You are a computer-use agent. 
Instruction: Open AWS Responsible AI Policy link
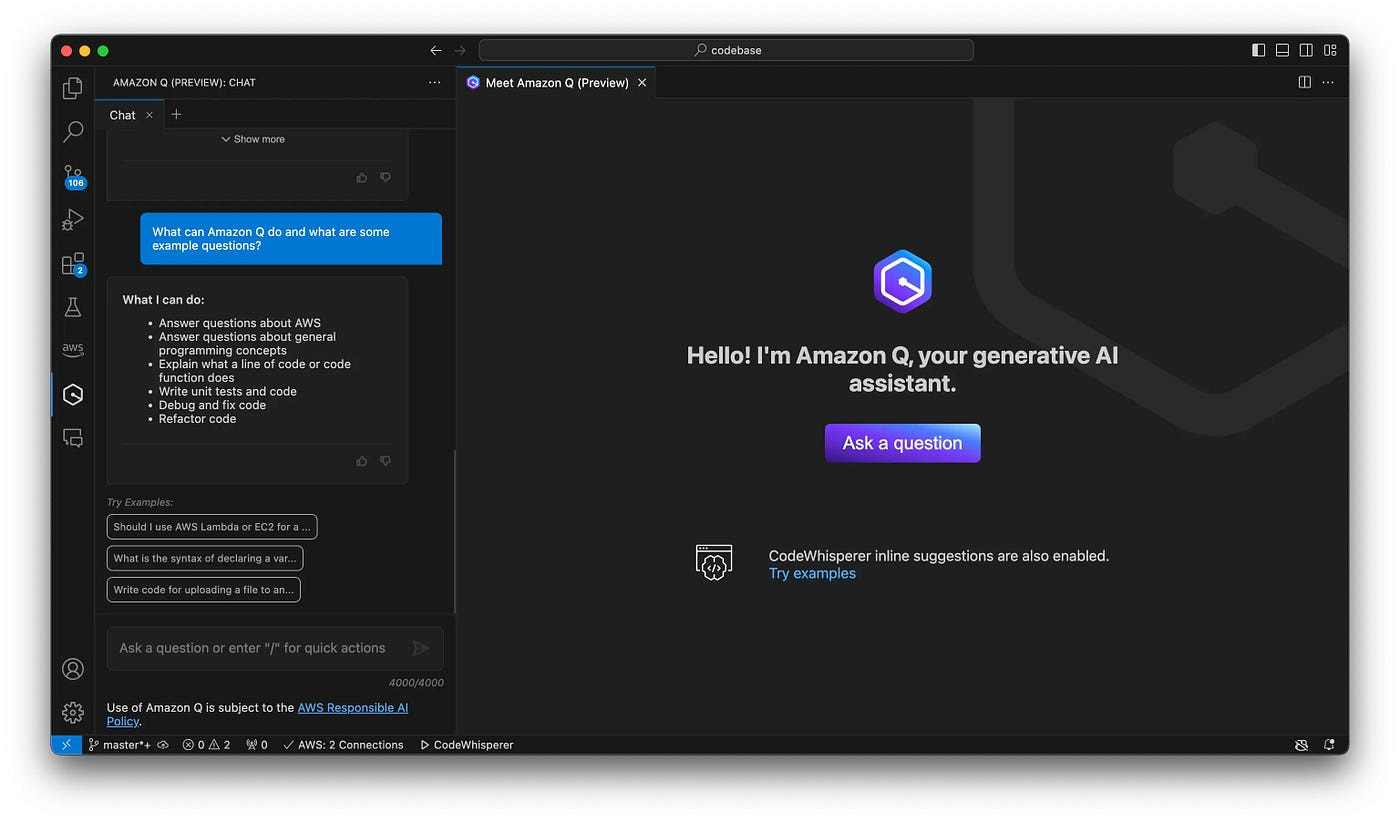[257, 714]
